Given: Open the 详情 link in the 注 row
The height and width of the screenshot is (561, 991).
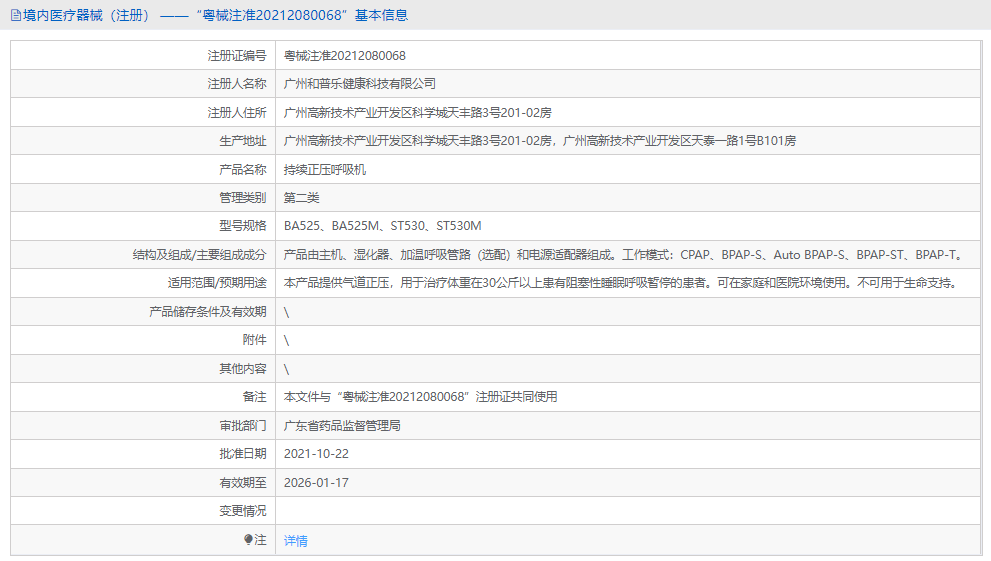Looking at the screenshot, I should click(295, 541).
